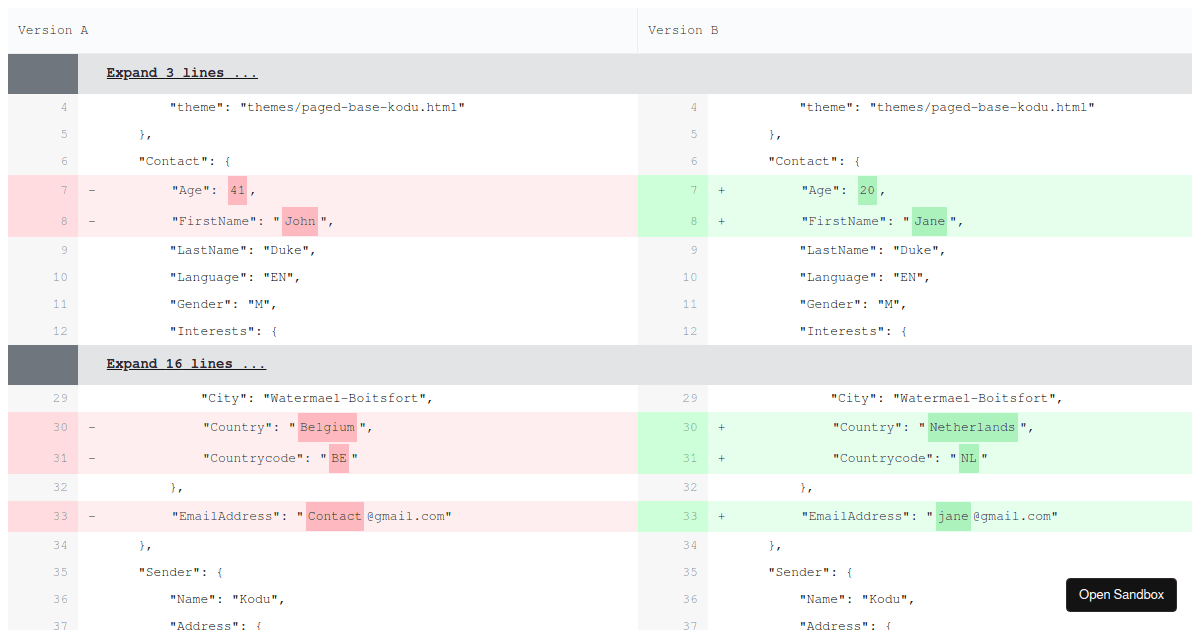The height and width of the screenshot is (630, 1200).
Task: Select the minus marker on the Countrycode BE line
Action: pyautogui.click(x=91, y=458)
